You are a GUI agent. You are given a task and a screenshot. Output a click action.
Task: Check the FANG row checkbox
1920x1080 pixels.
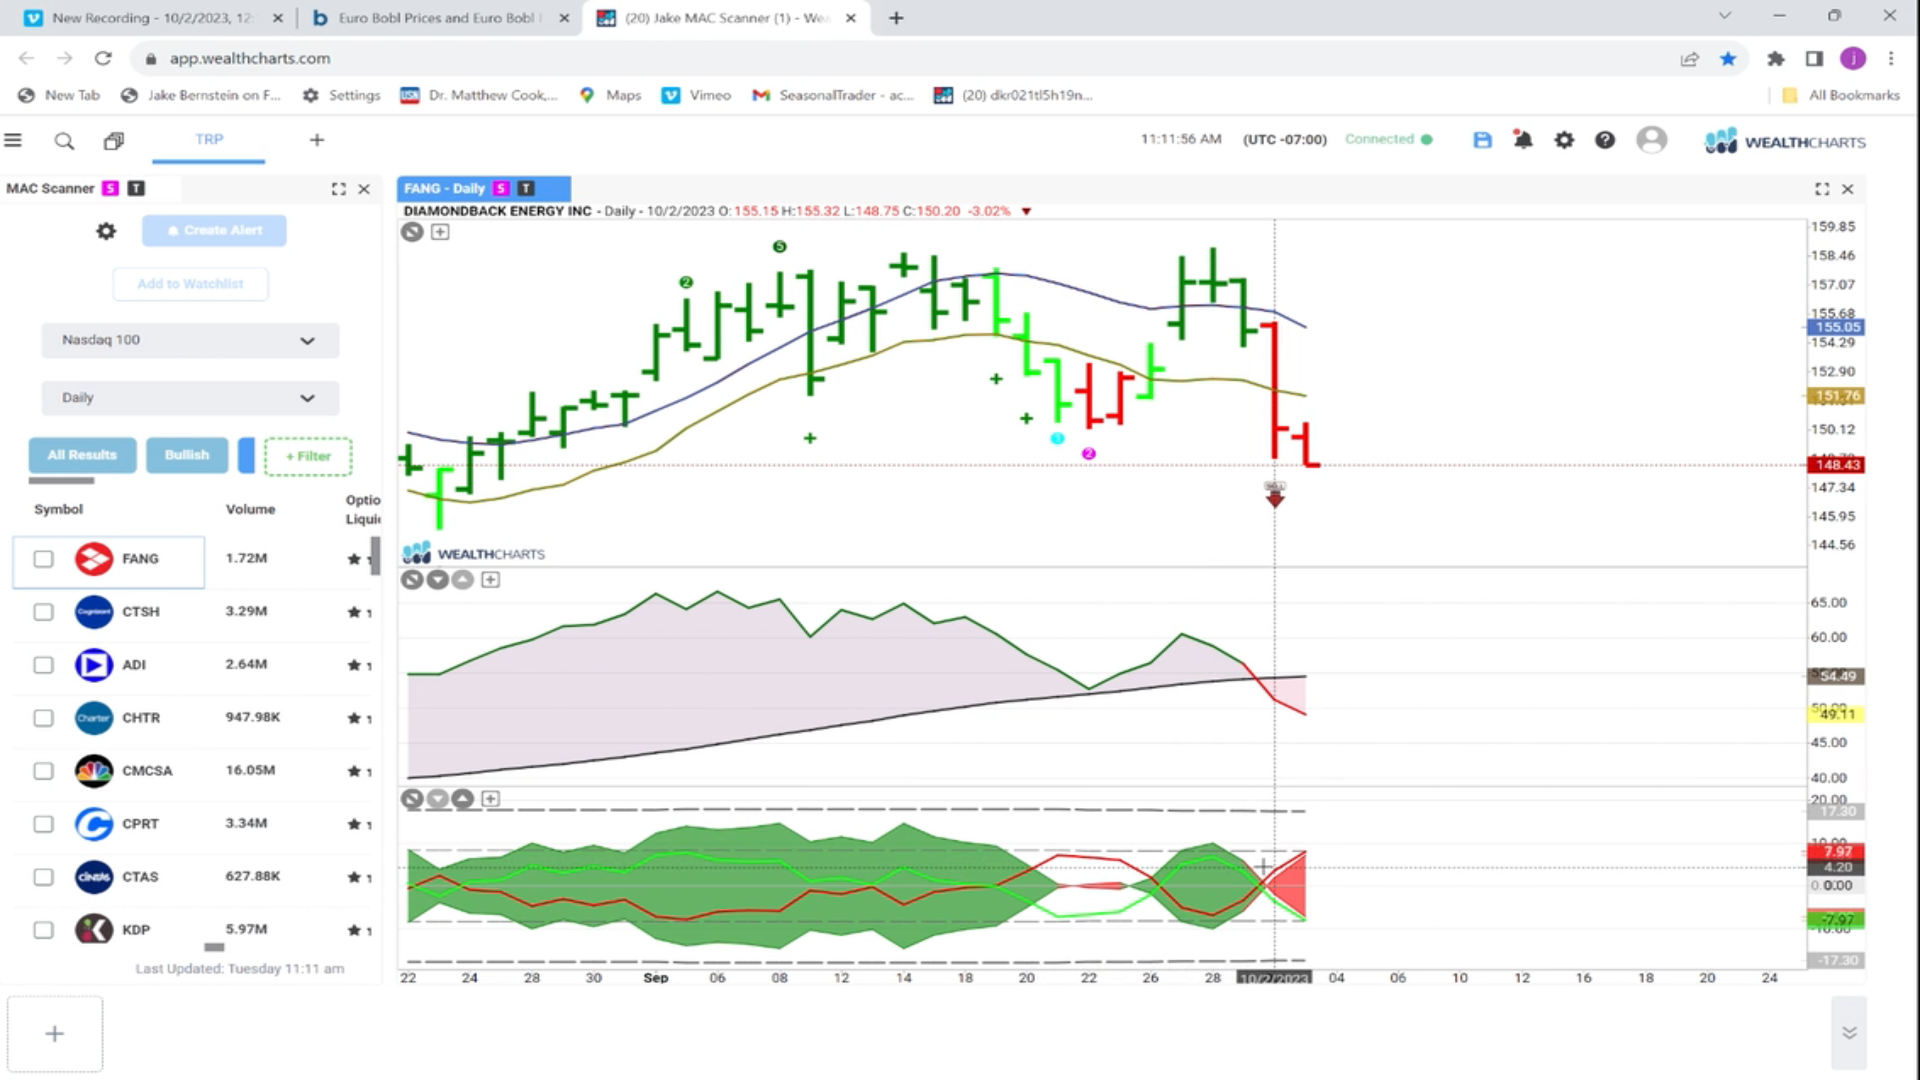pyautogui.click(x=43, y=559)
